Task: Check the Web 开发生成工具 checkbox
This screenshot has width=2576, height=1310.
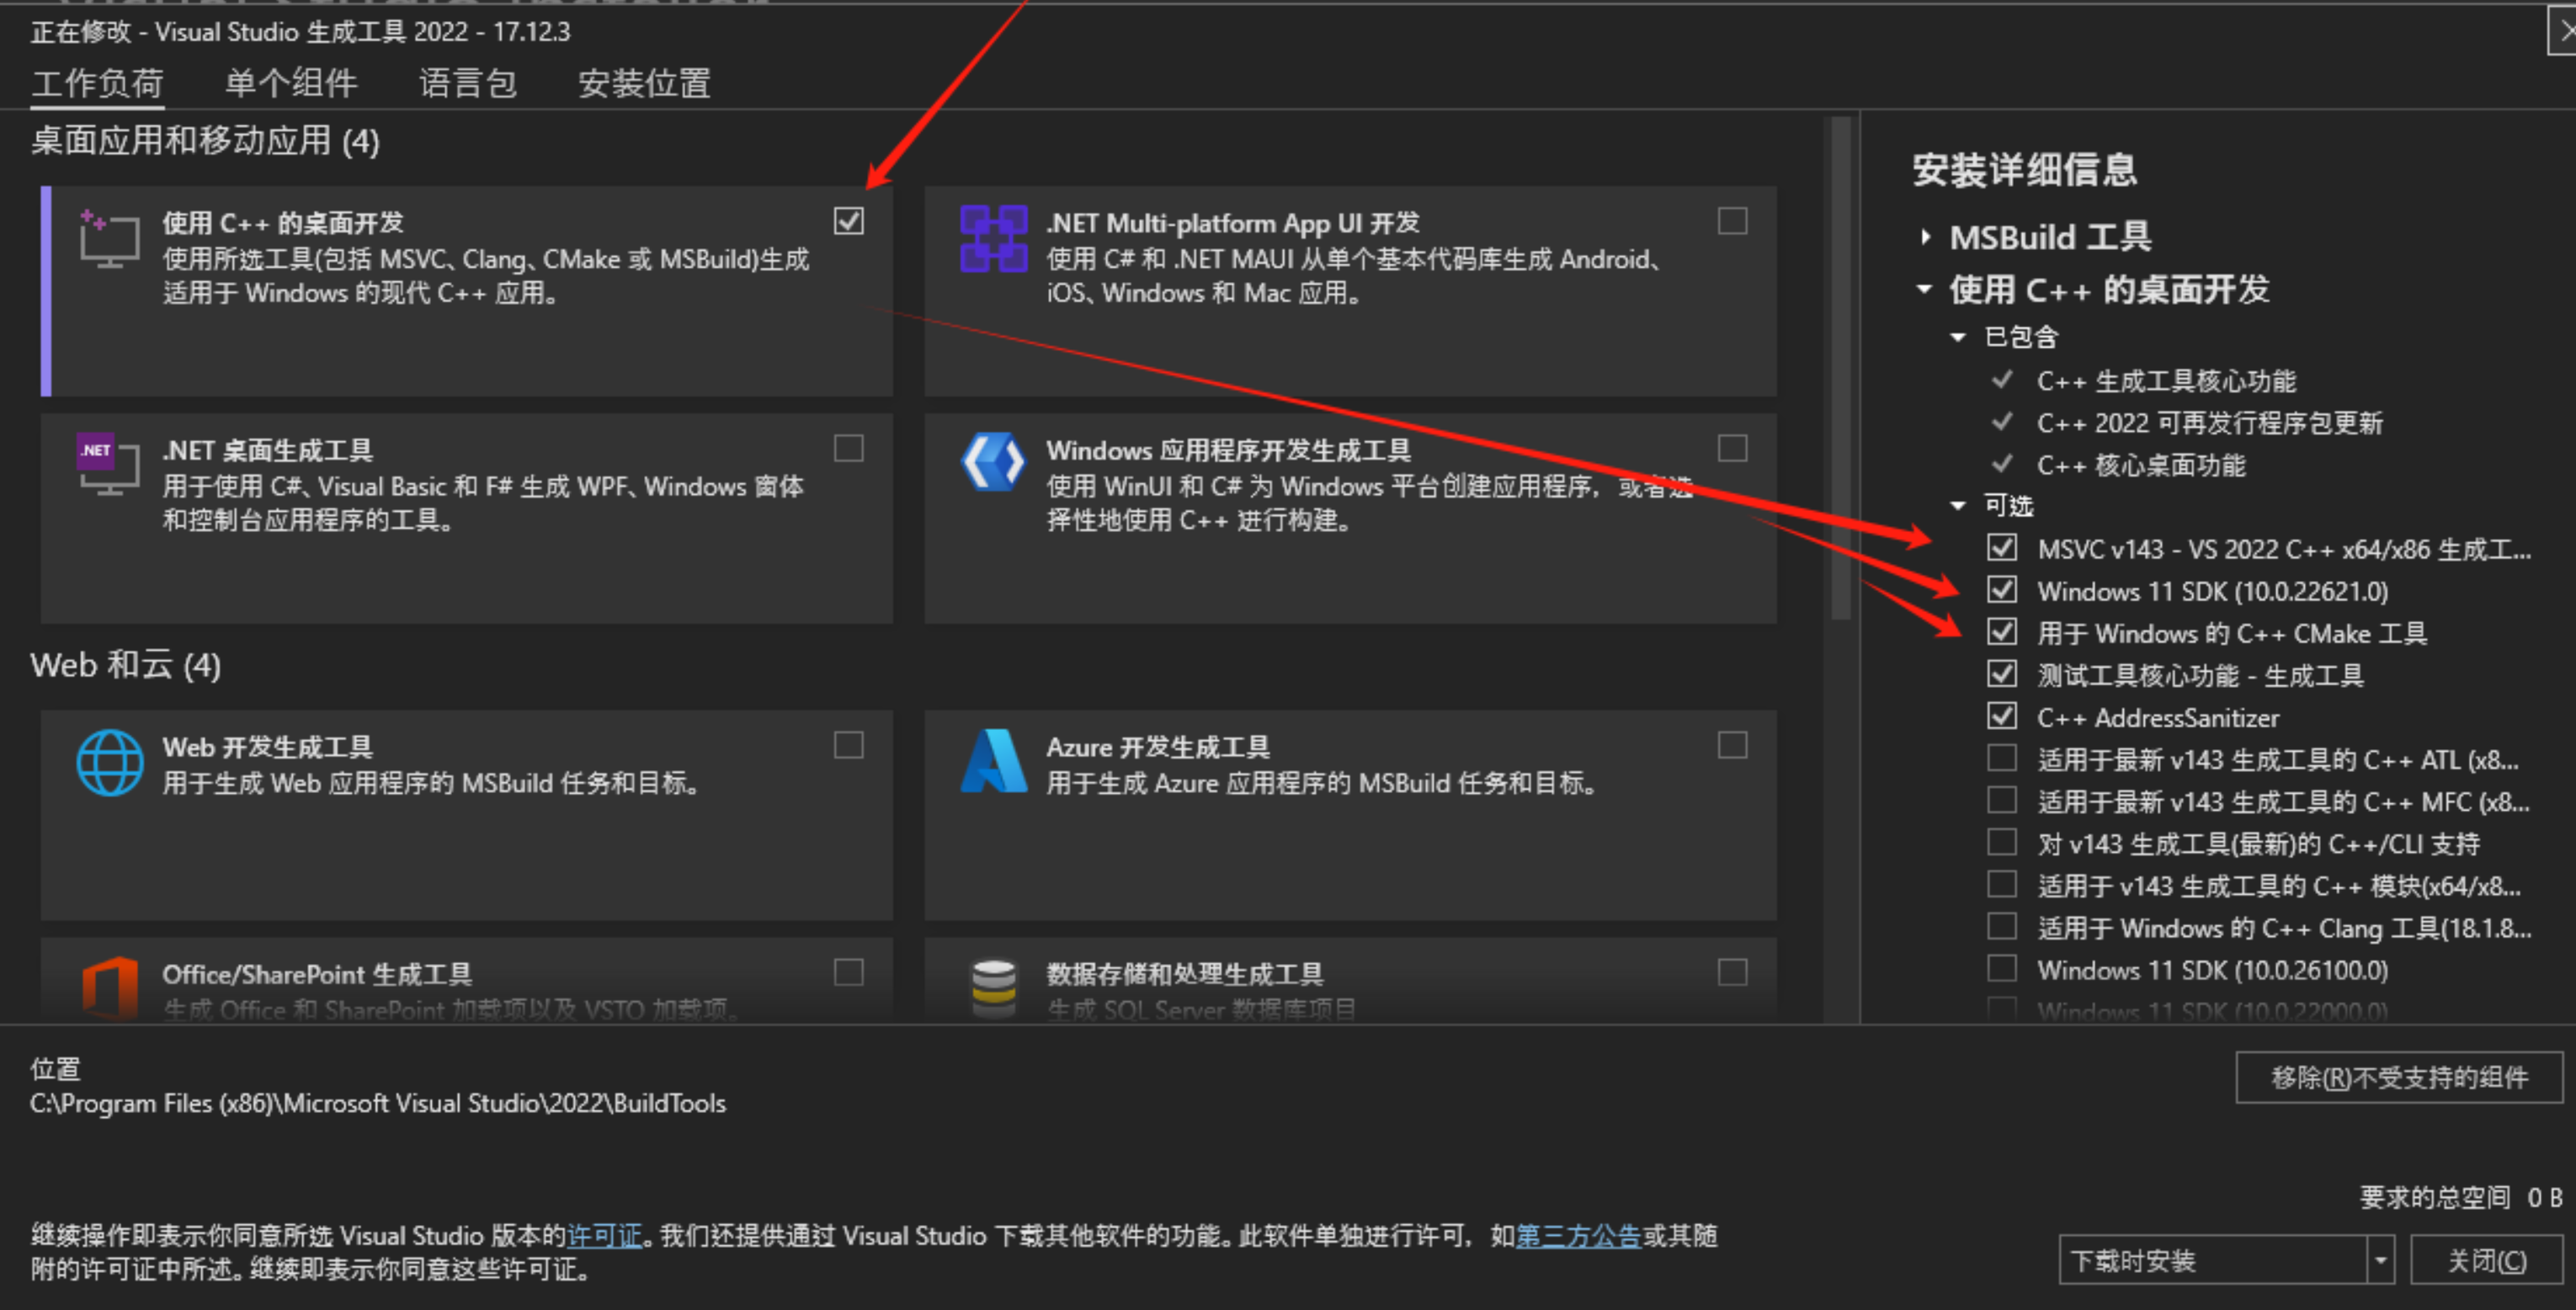Action: click(849, 745)
